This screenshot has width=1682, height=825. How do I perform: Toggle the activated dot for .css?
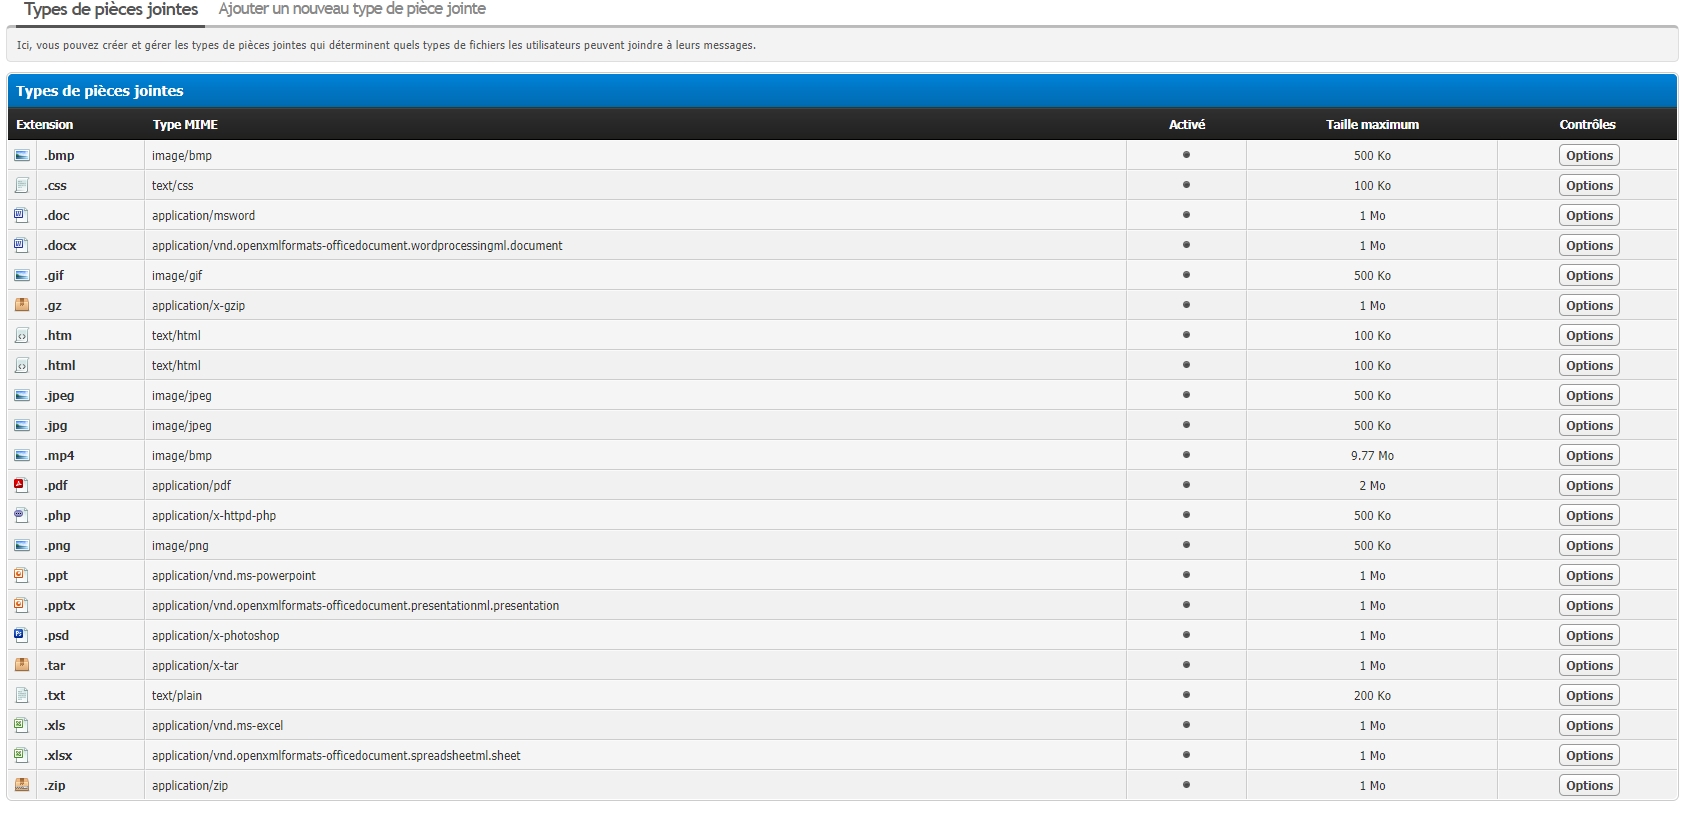click(1186, 185)
